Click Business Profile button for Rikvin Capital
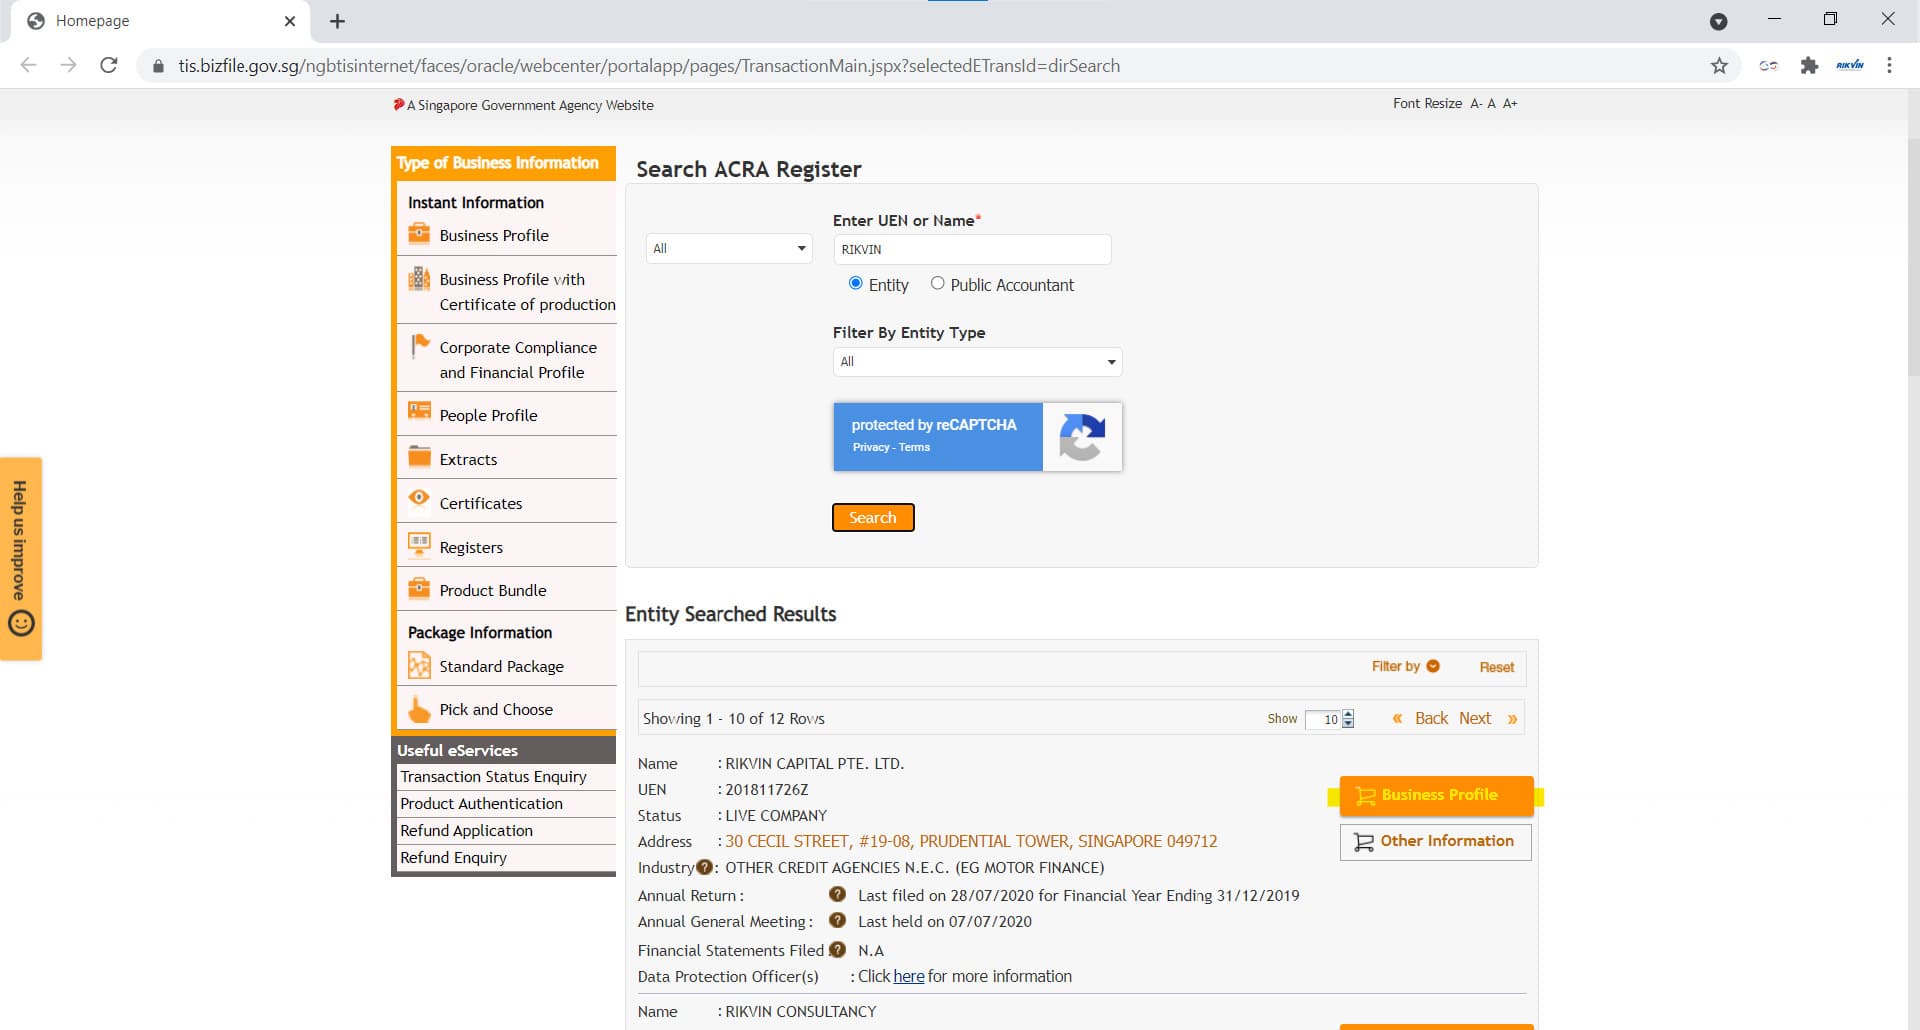This screenshot has height=1030, width=1920. [1436, 795]
